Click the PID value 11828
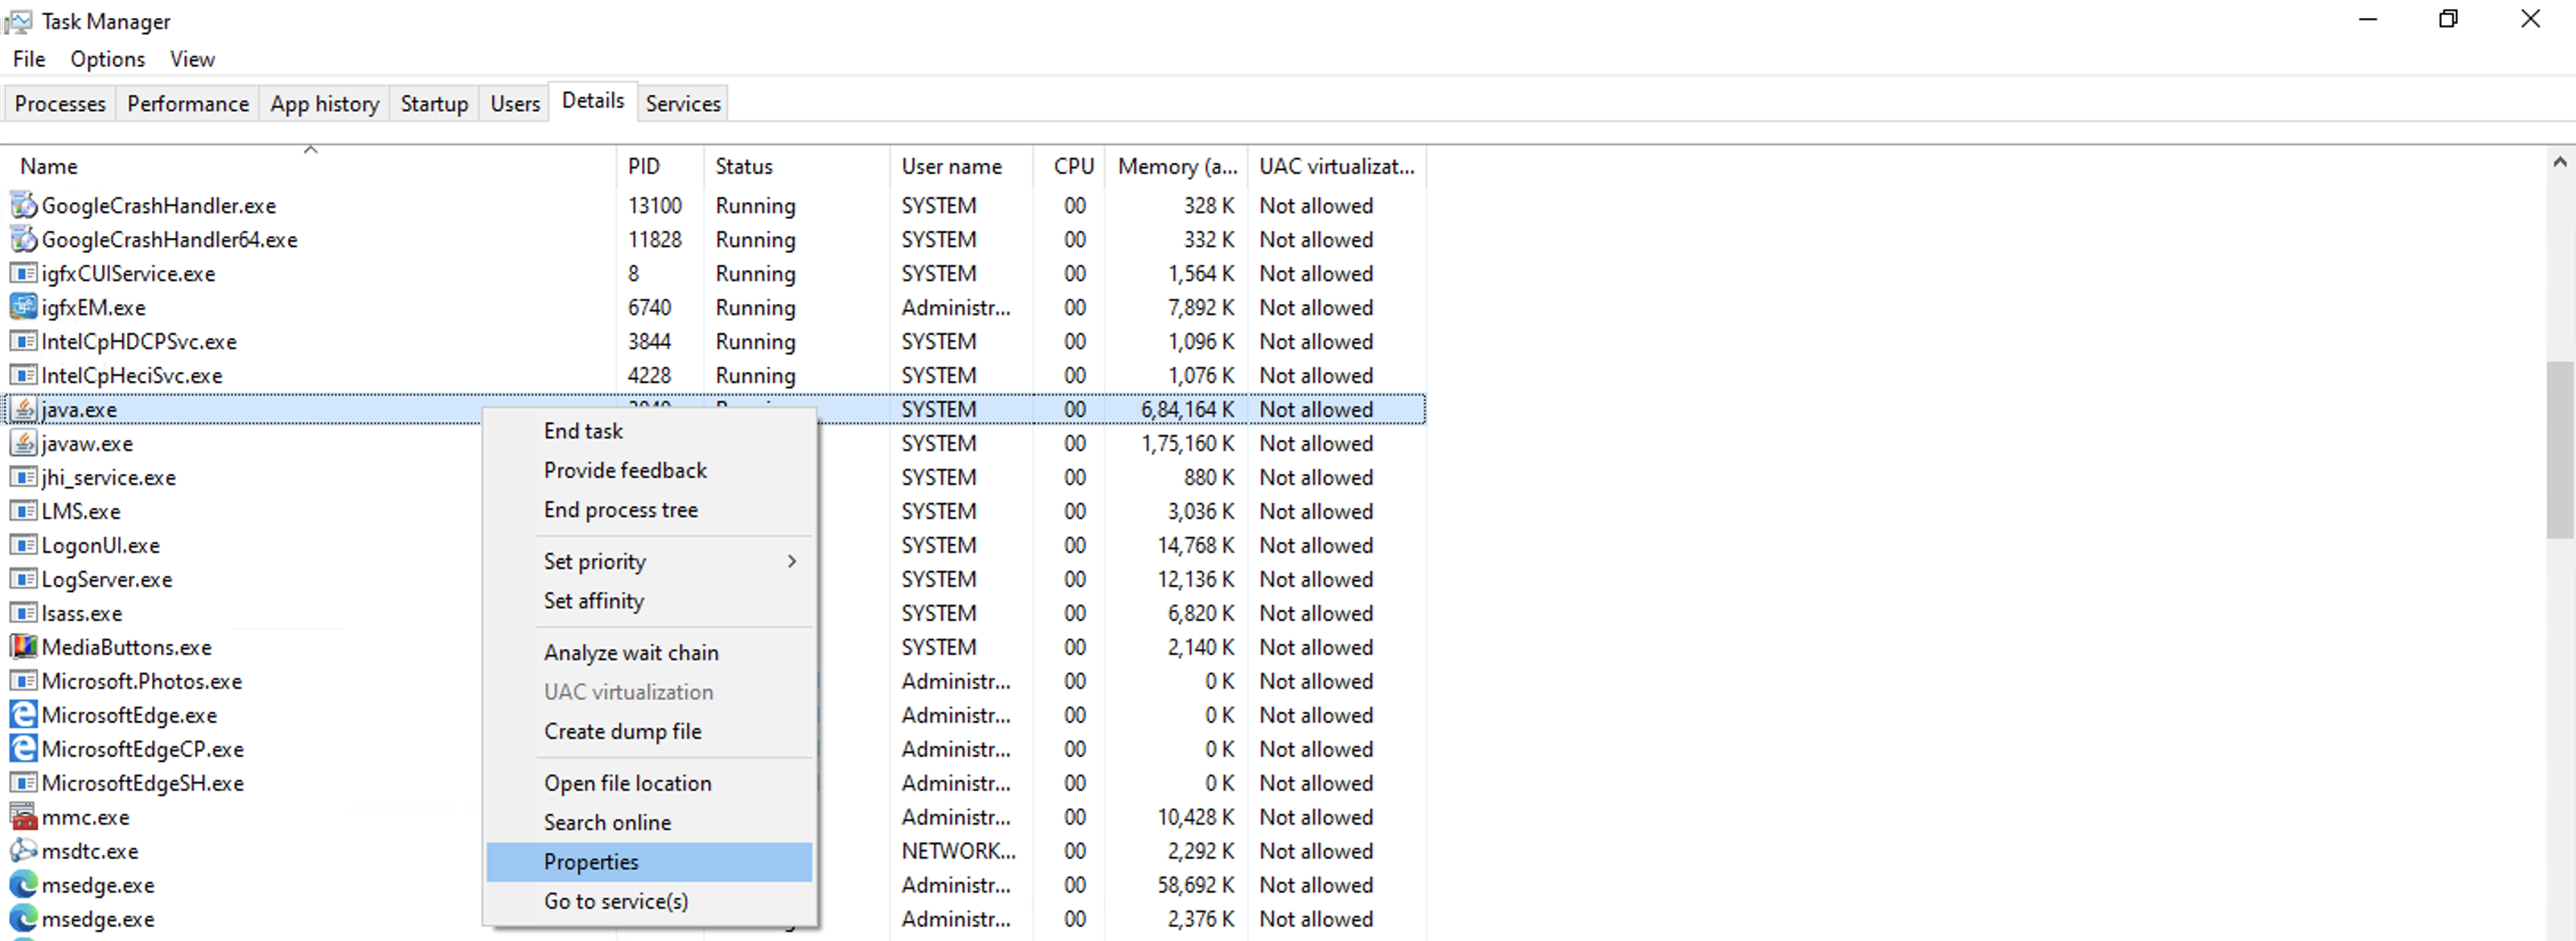The width and height of the screenshot is (2576, 941). point(655,240)
